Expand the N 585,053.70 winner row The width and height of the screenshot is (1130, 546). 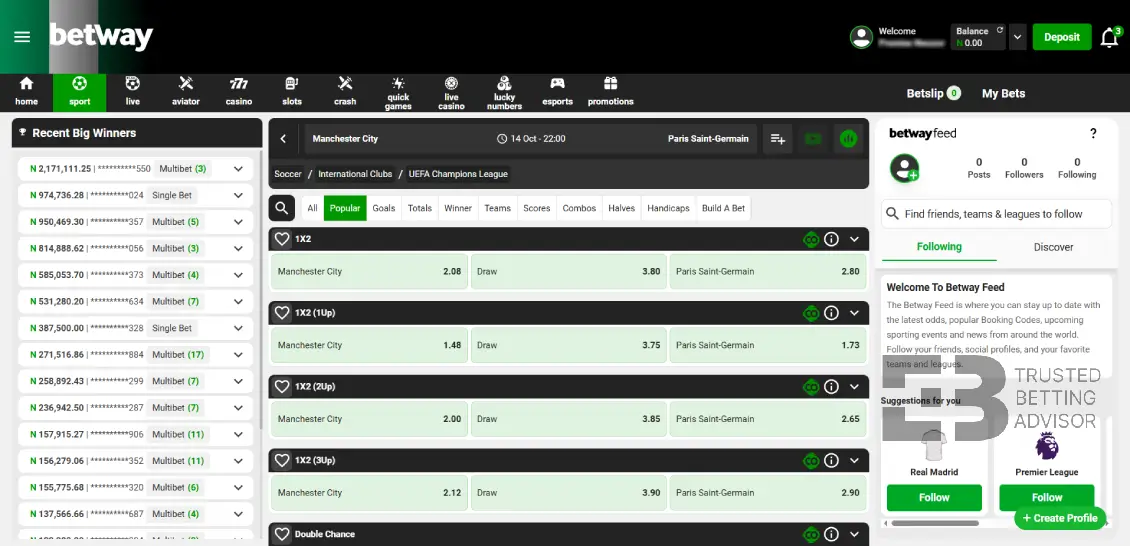pyautogui.click(x=239, y=274)
